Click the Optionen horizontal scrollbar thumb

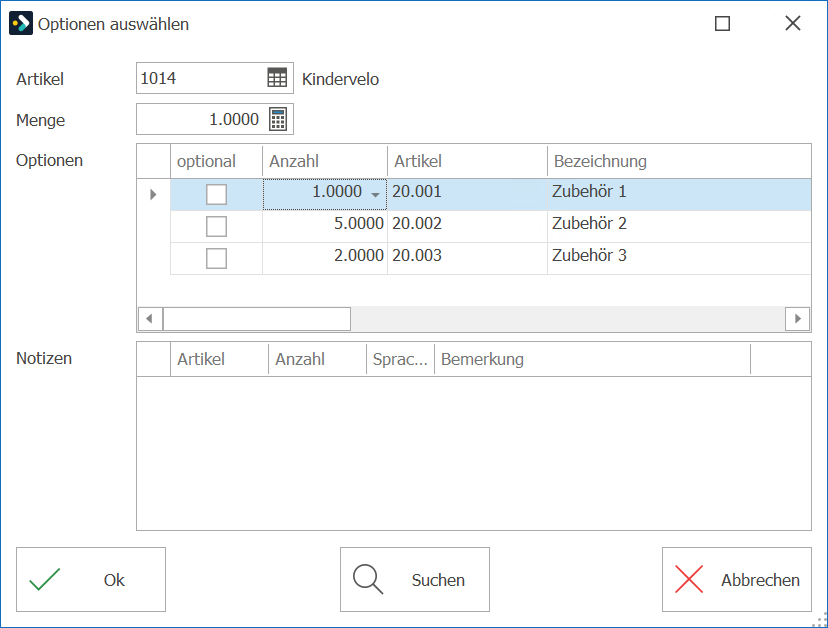click(257, 318)
